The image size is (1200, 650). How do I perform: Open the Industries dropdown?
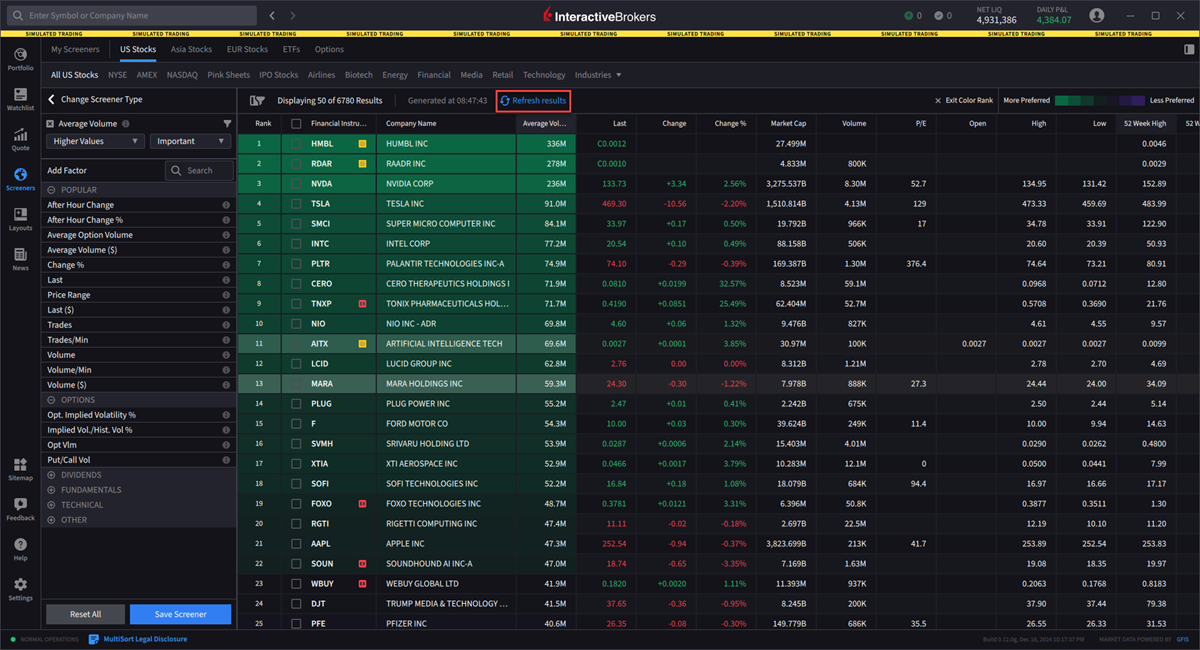pos(598,75)
